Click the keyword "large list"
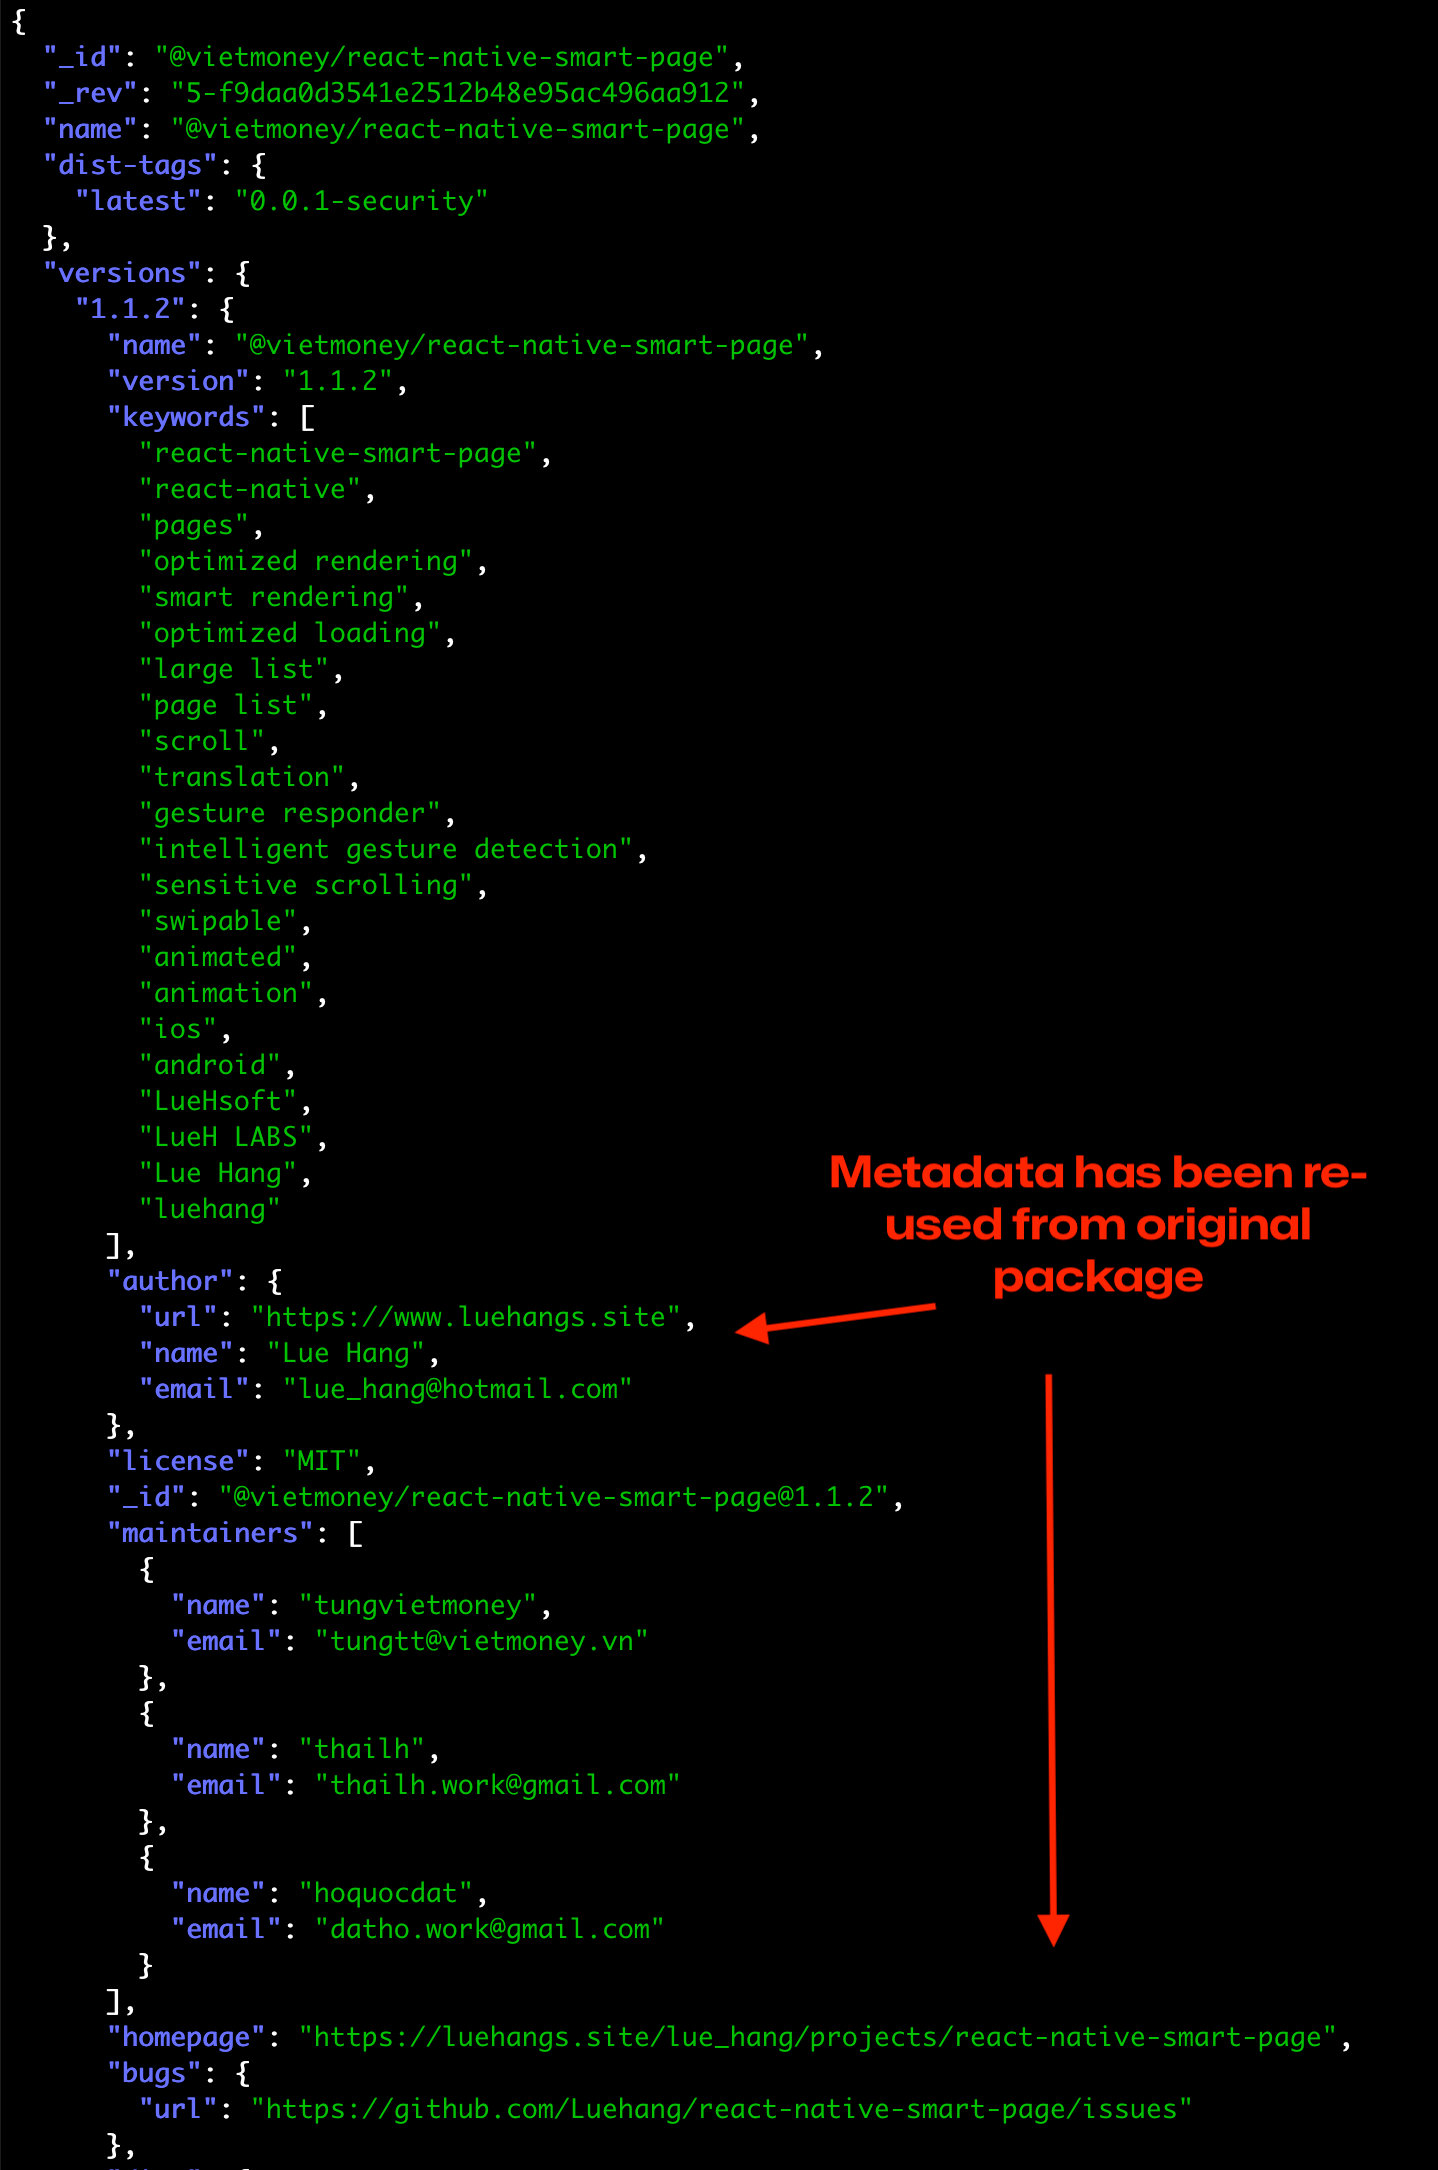Image resolution: width=1438 pixels, height=2170 pixels. (234, 669)
